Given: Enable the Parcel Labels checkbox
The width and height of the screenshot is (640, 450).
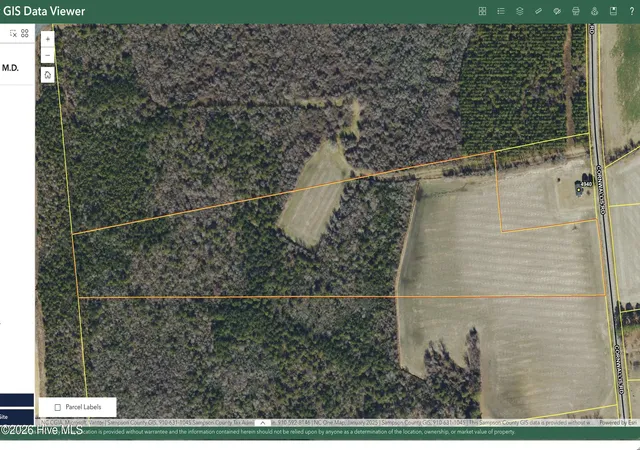Looking at the screenshot, I should (x=58, y=407).
